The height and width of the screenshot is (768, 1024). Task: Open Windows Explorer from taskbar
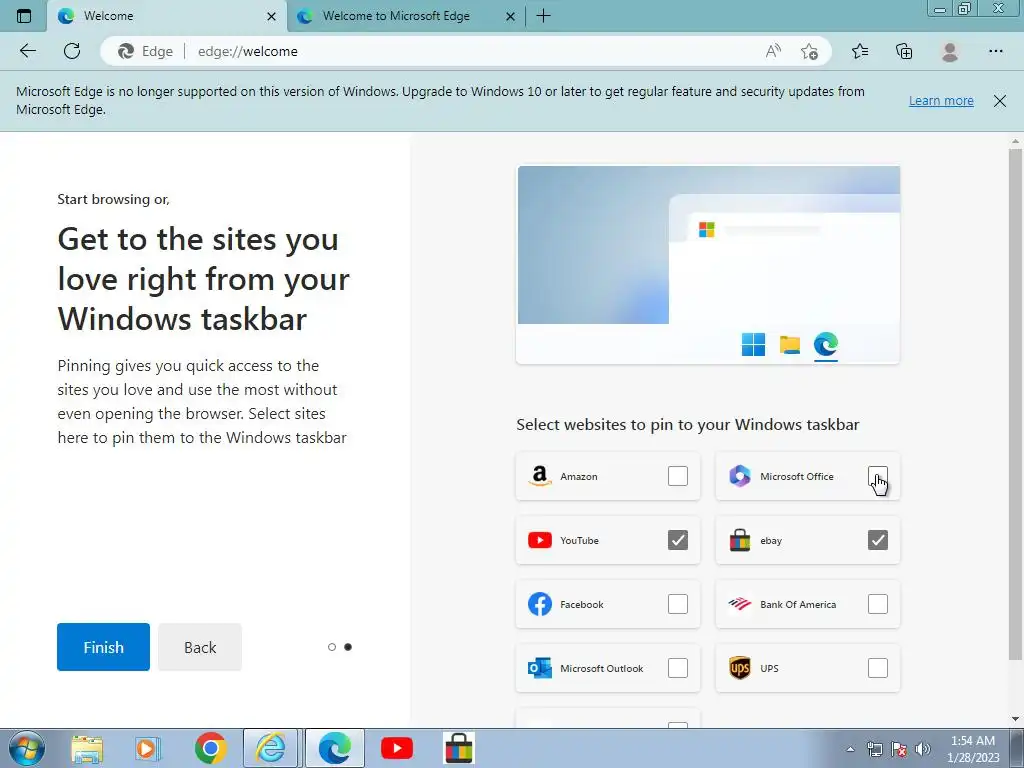[x=87, y=748]
